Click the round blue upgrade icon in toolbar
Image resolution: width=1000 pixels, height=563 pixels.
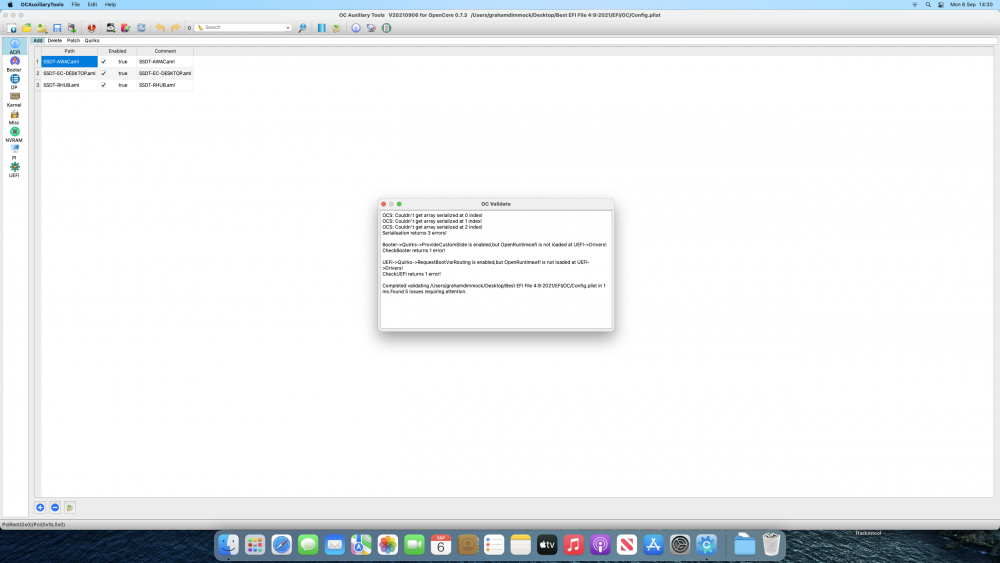tap(356, 28)
